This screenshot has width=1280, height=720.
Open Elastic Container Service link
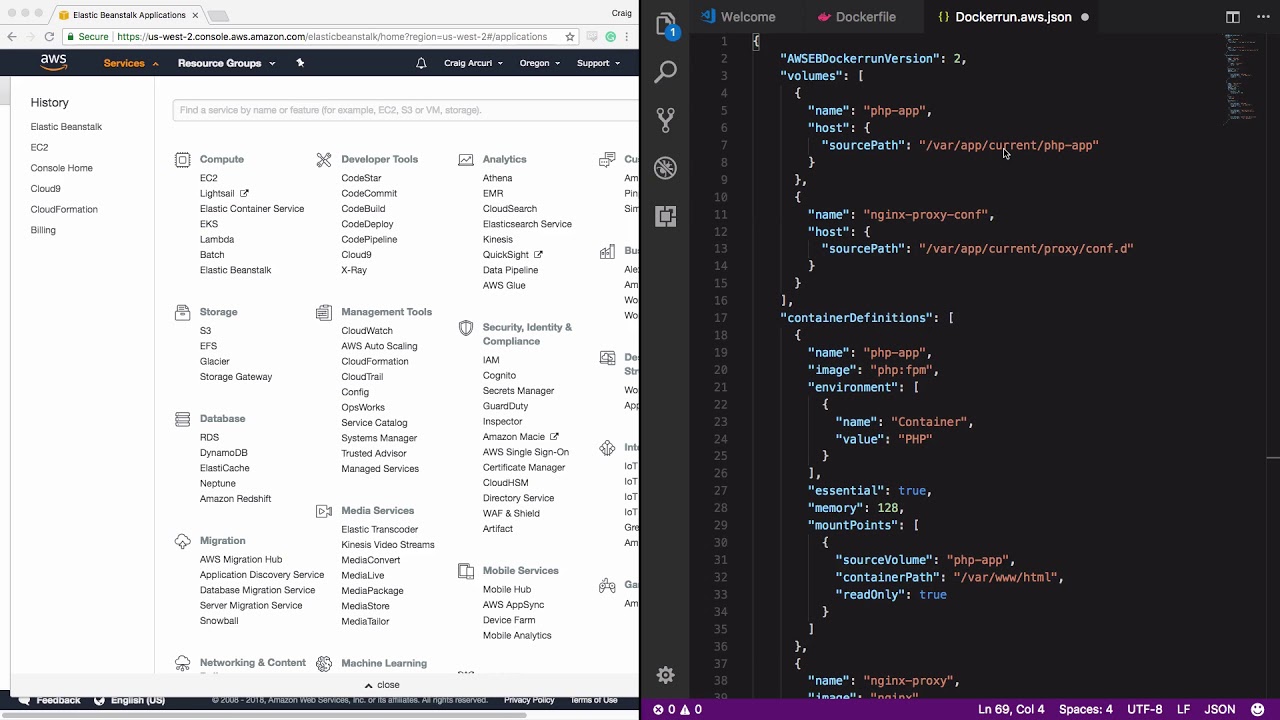coord(252,209)
